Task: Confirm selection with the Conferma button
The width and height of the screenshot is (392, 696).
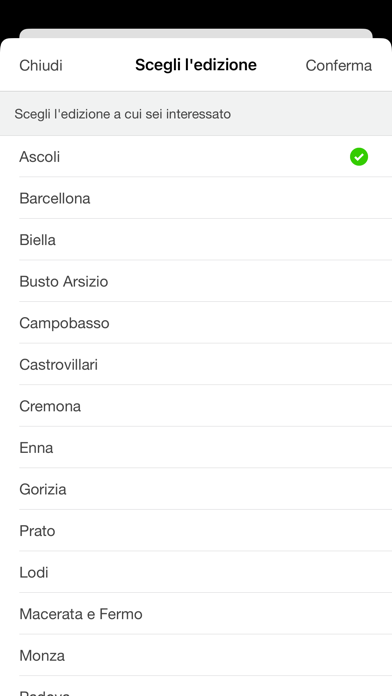Action: click(339, 65)
